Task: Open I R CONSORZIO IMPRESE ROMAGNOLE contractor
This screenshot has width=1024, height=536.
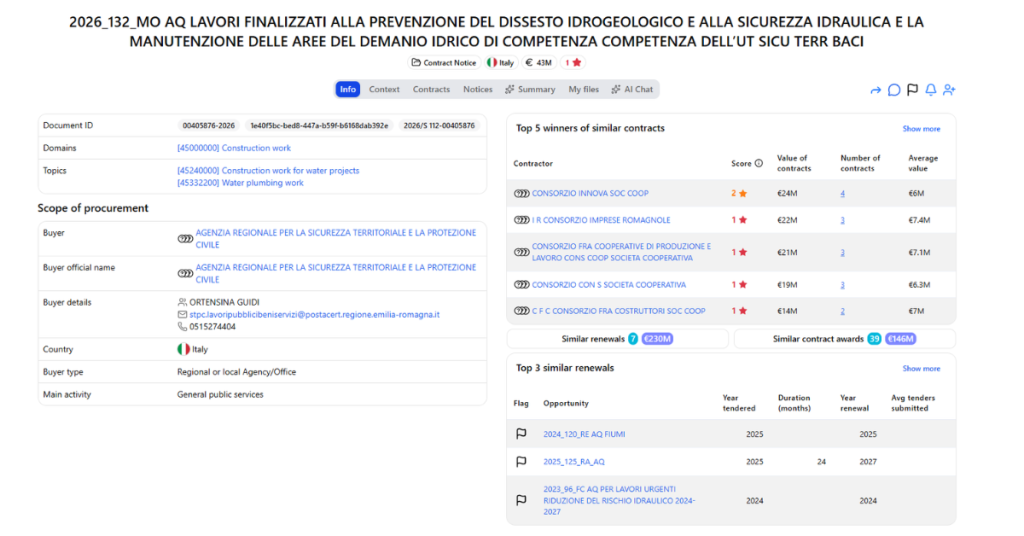Action: click(x=601, y=220)
